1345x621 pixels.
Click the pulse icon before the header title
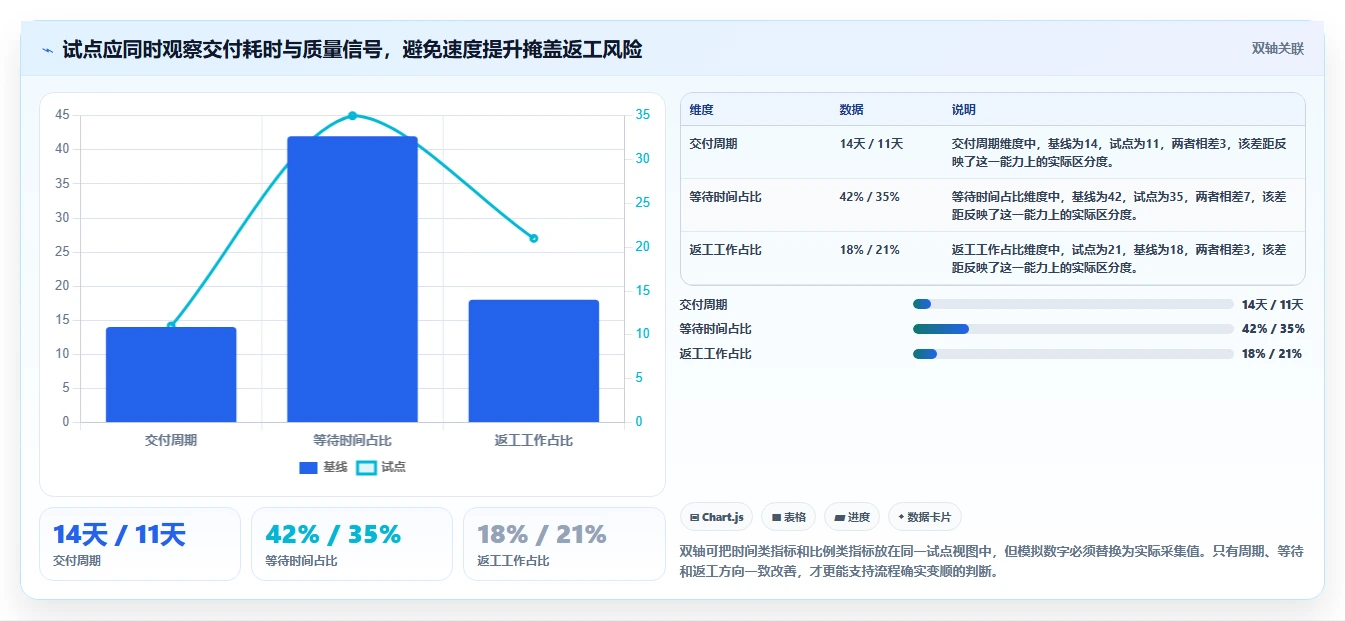(x=47, y=49)
